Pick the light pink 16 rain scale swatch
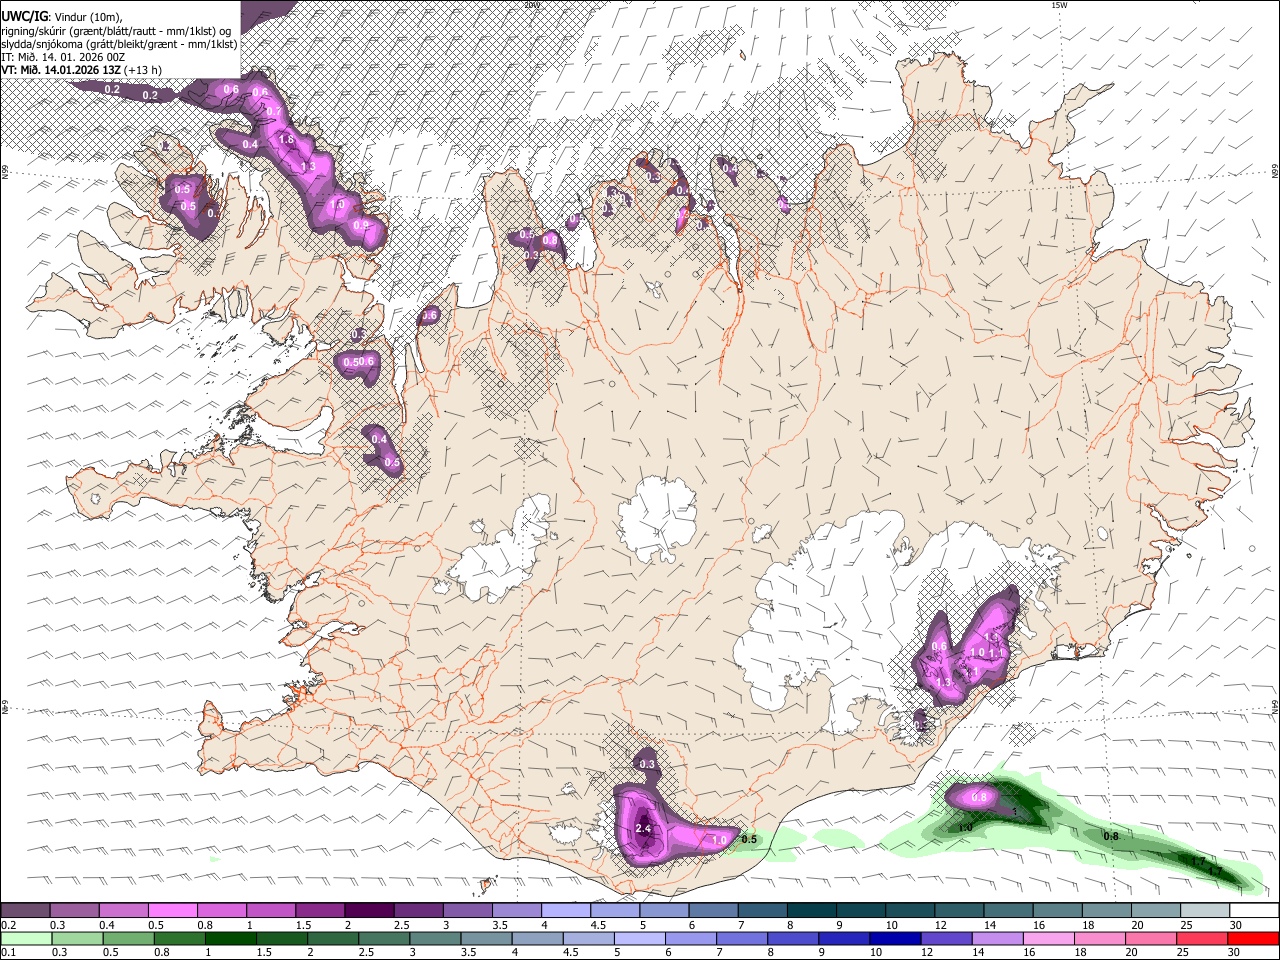The height and width of the screenshot is (960, 1280). click(x=1049, y=938)
